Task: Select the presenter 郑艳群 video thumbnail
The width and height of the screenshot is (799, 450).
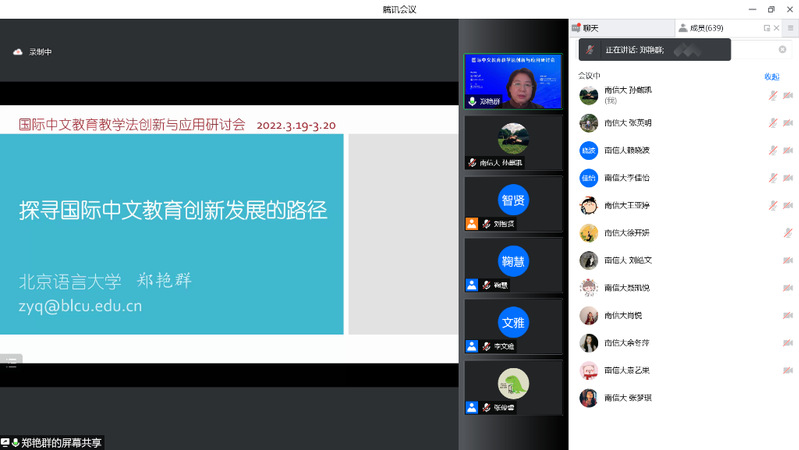Action: (513, 81)
